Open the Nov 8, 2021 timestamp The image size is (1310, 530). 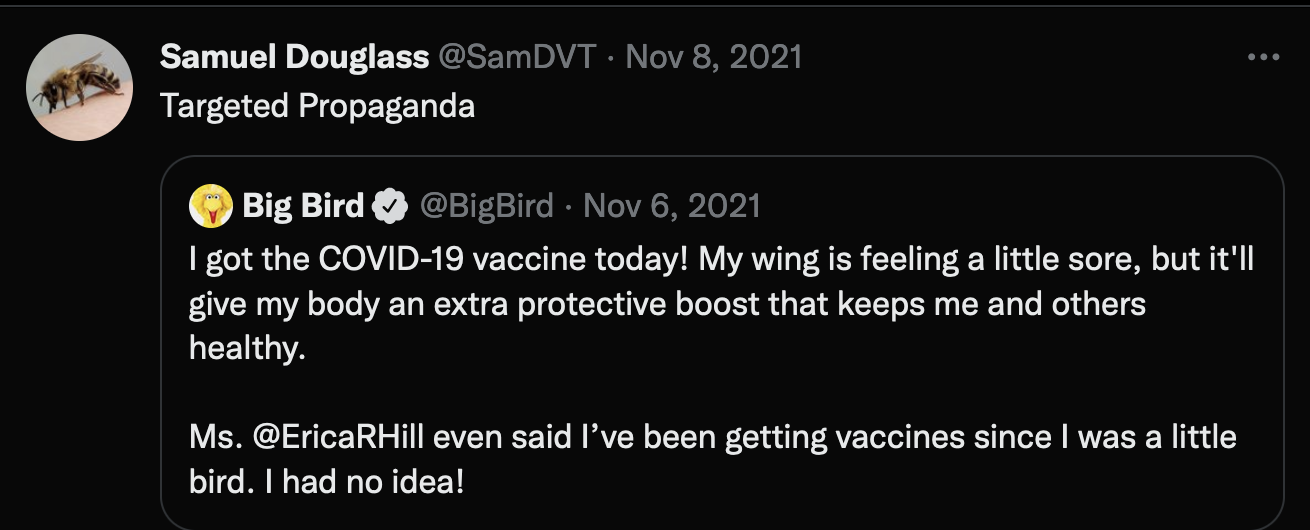713,57
